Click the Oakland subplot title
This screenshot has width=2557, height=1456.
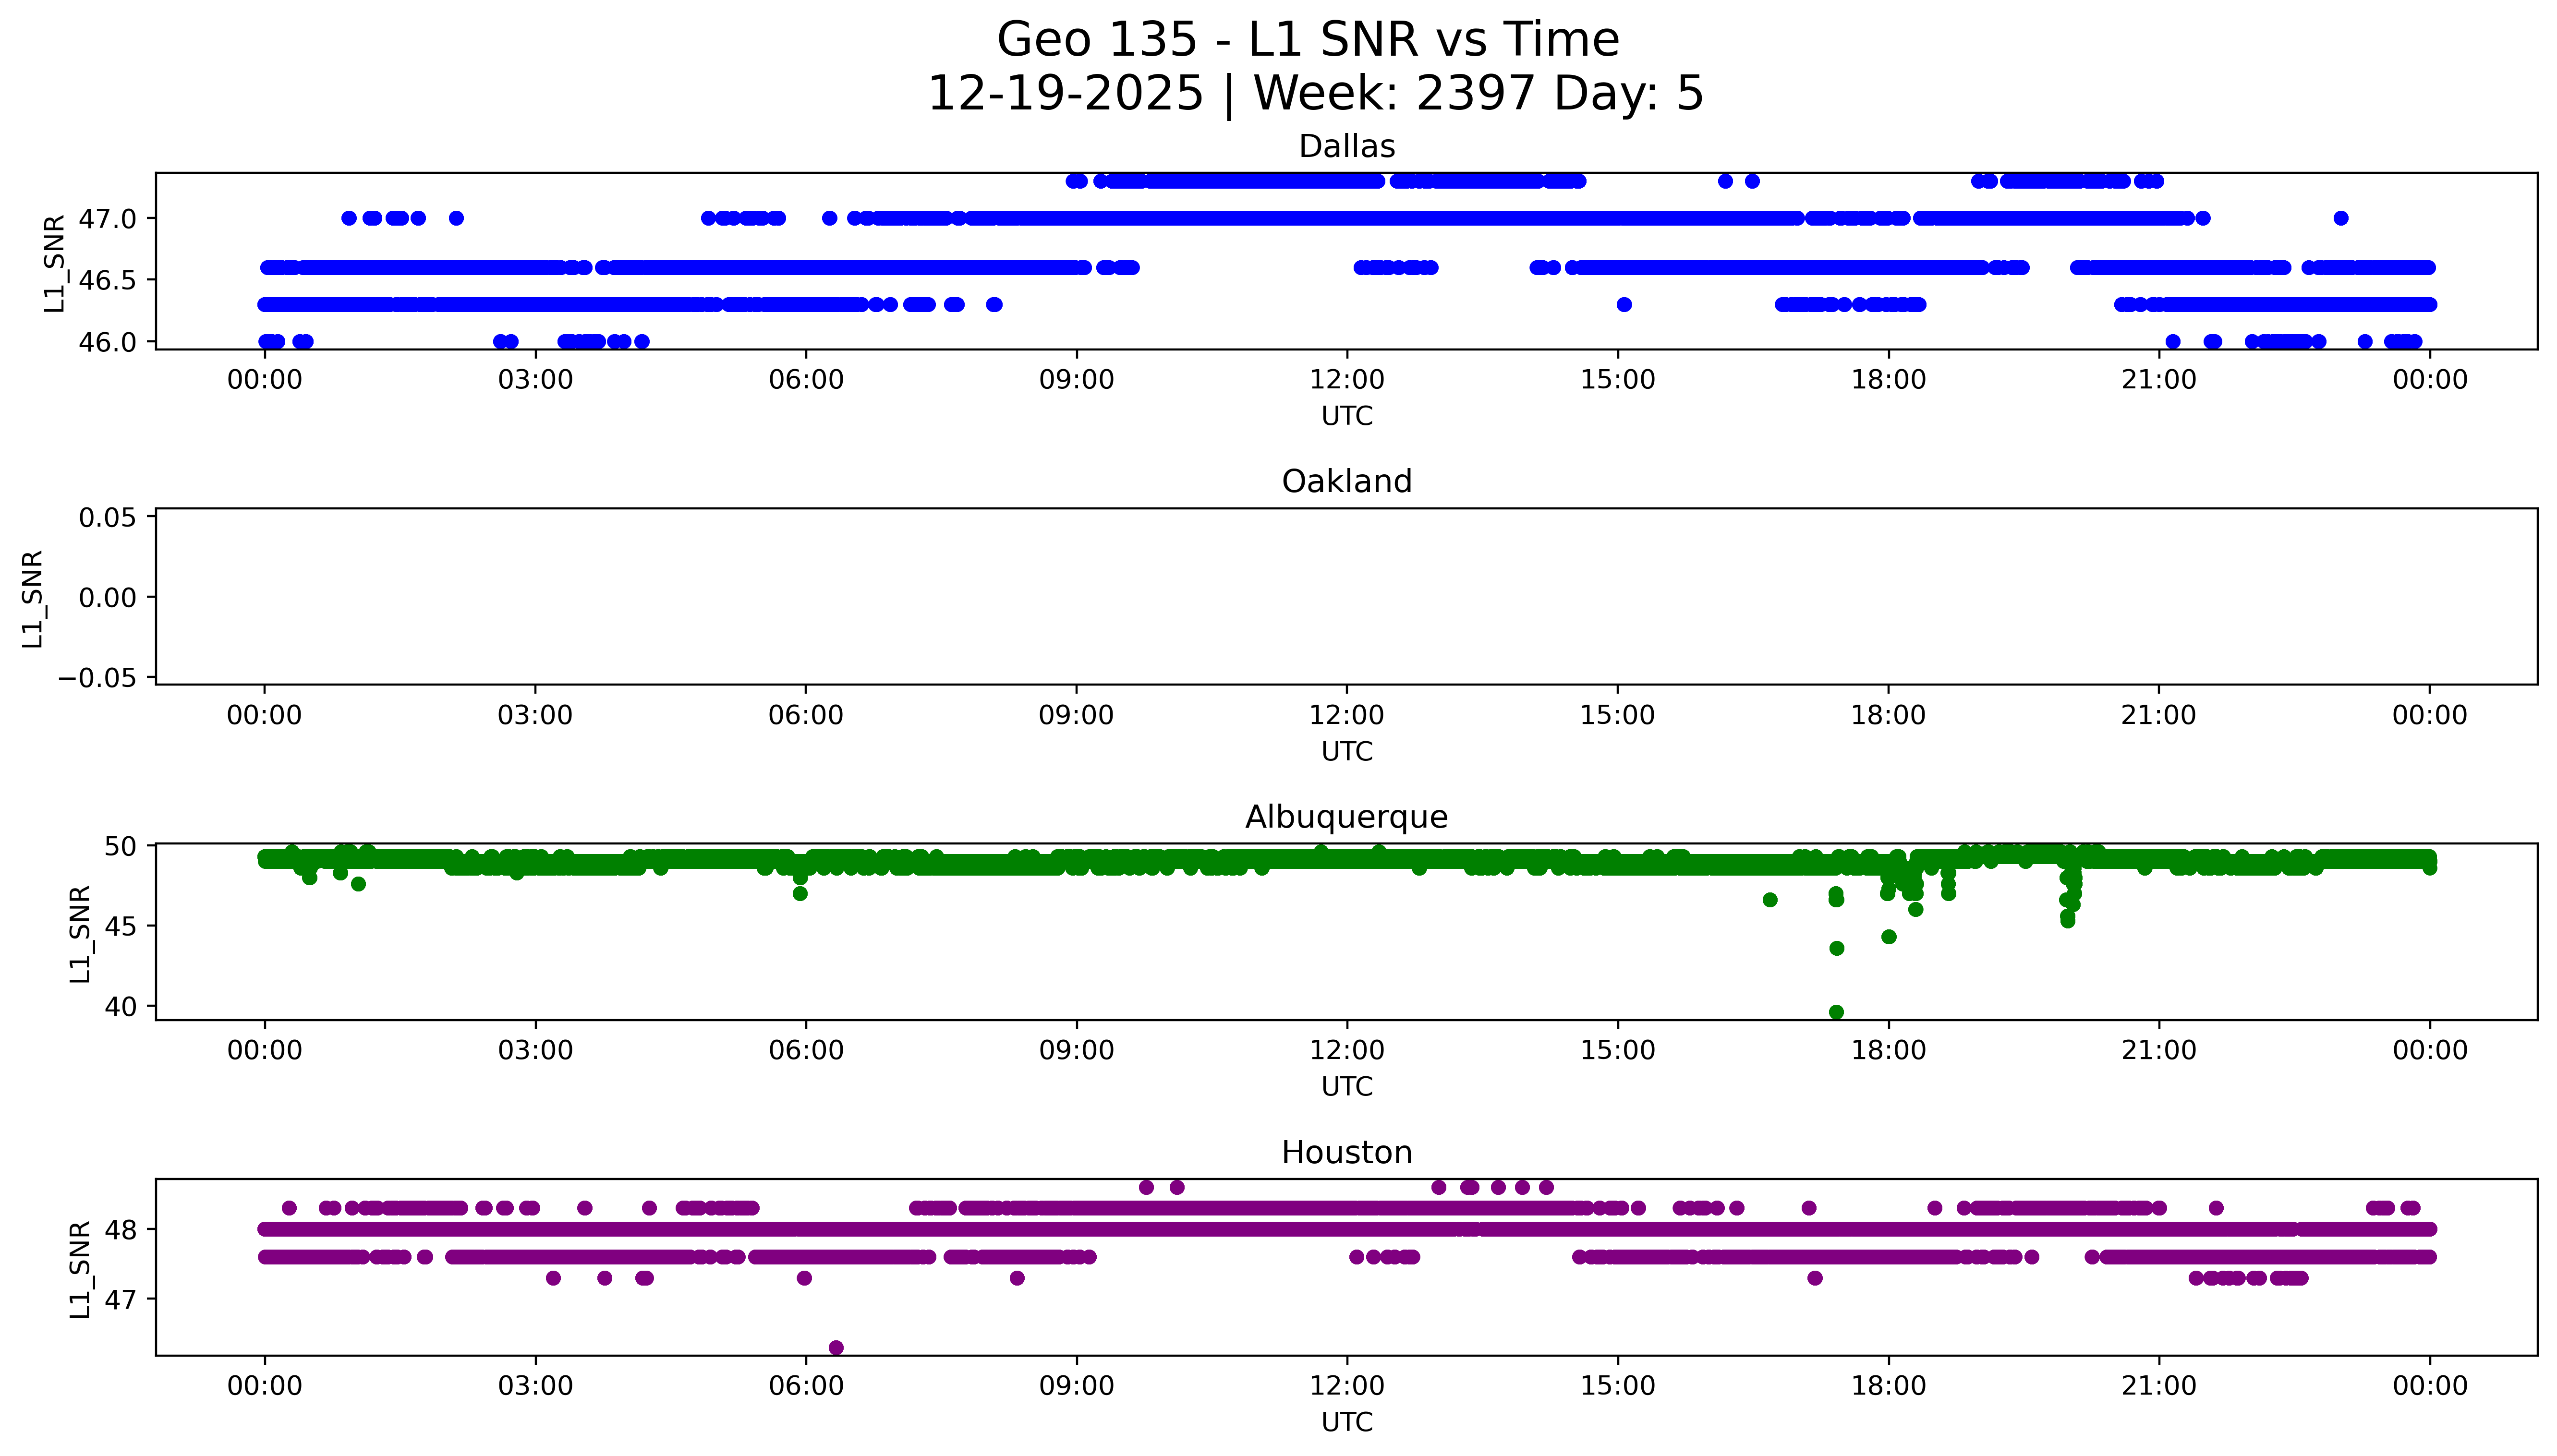(1346, 482)
